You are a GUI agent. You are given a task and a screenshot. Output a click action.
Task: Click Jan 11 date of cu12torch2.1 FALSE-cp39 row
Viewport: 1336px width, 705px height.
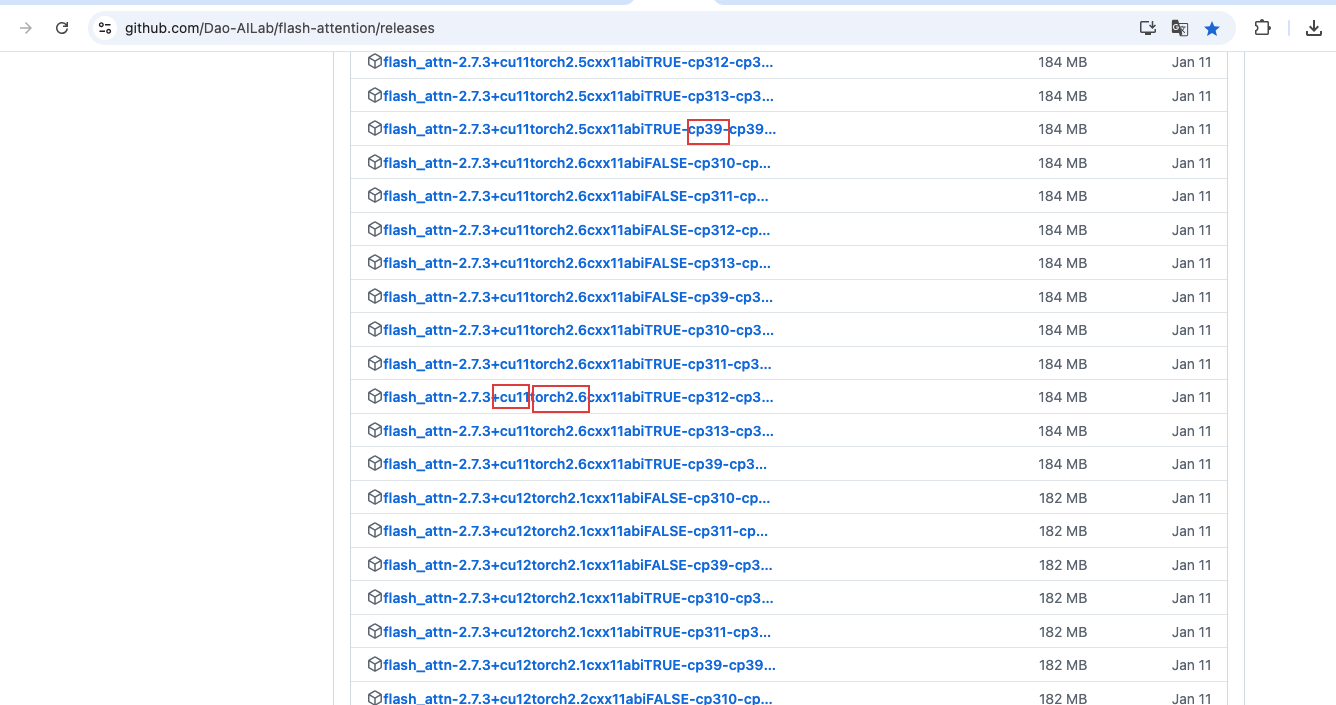1191,565
